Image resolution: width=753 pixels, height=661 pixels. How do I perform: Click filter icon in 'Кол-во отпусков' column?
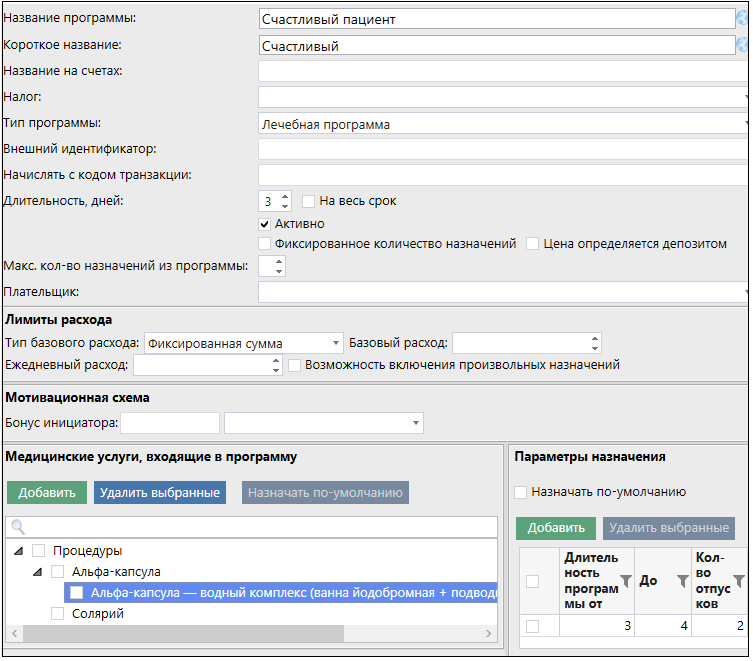click(739, 581)
